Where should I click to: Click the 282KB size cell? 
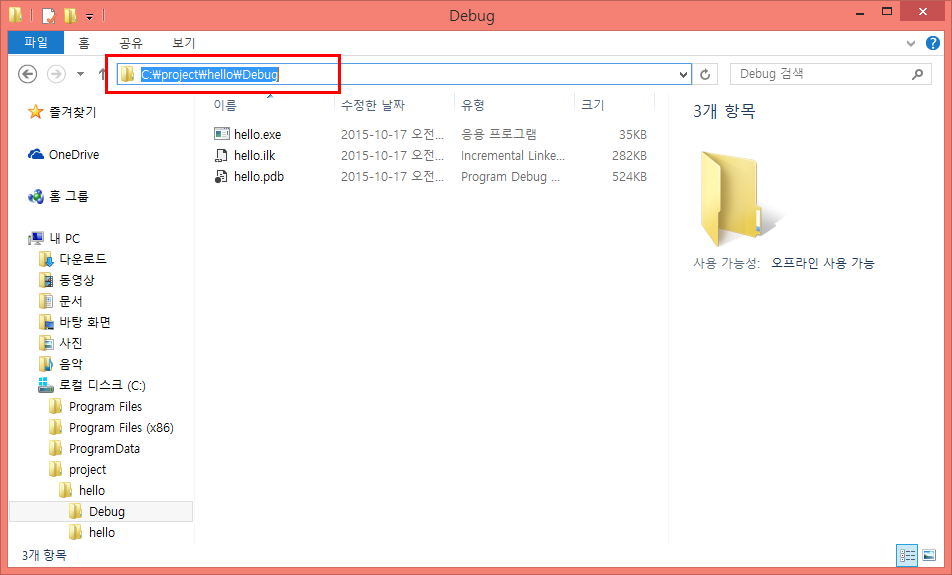pyautogui.click(x=629, y=155)
